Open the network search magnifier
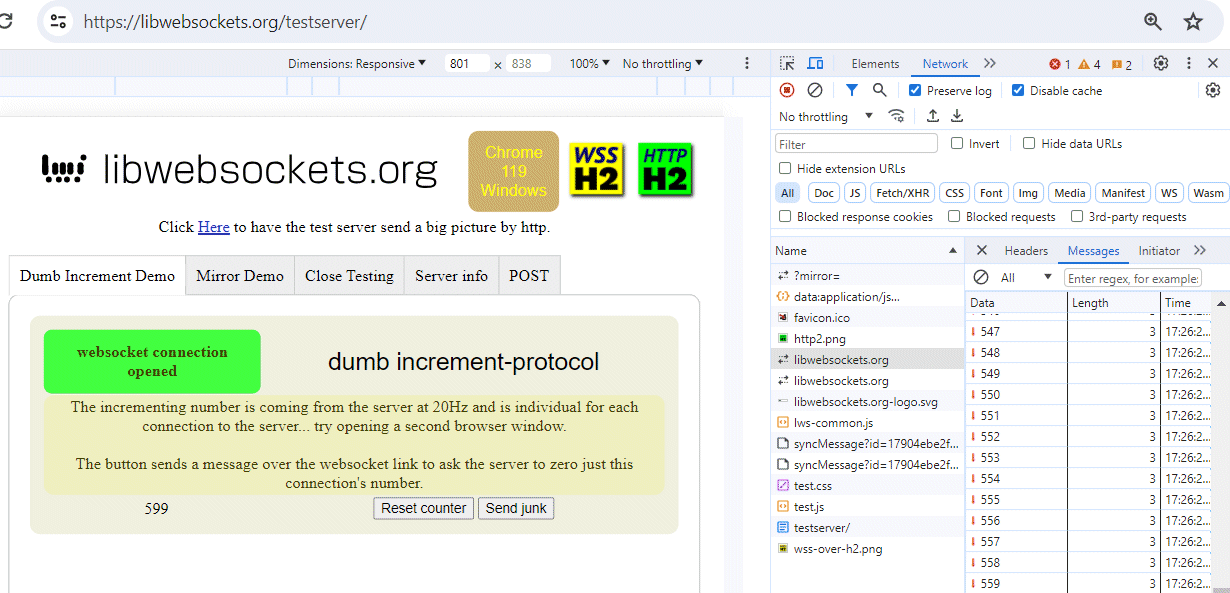This screenshot has width=1230, height=593. 879,90
